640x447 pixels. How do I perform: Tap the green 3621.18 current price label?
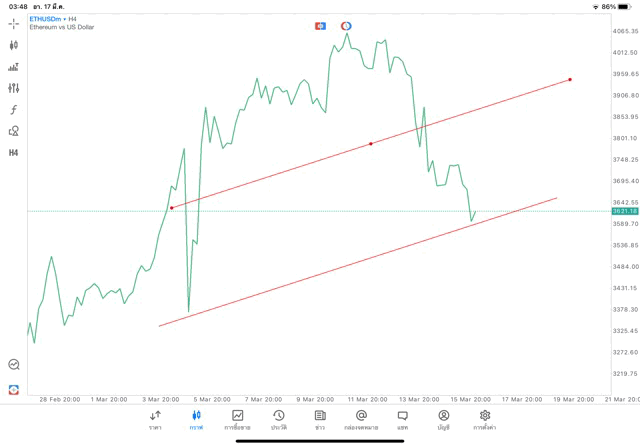(x=623, y=211)
